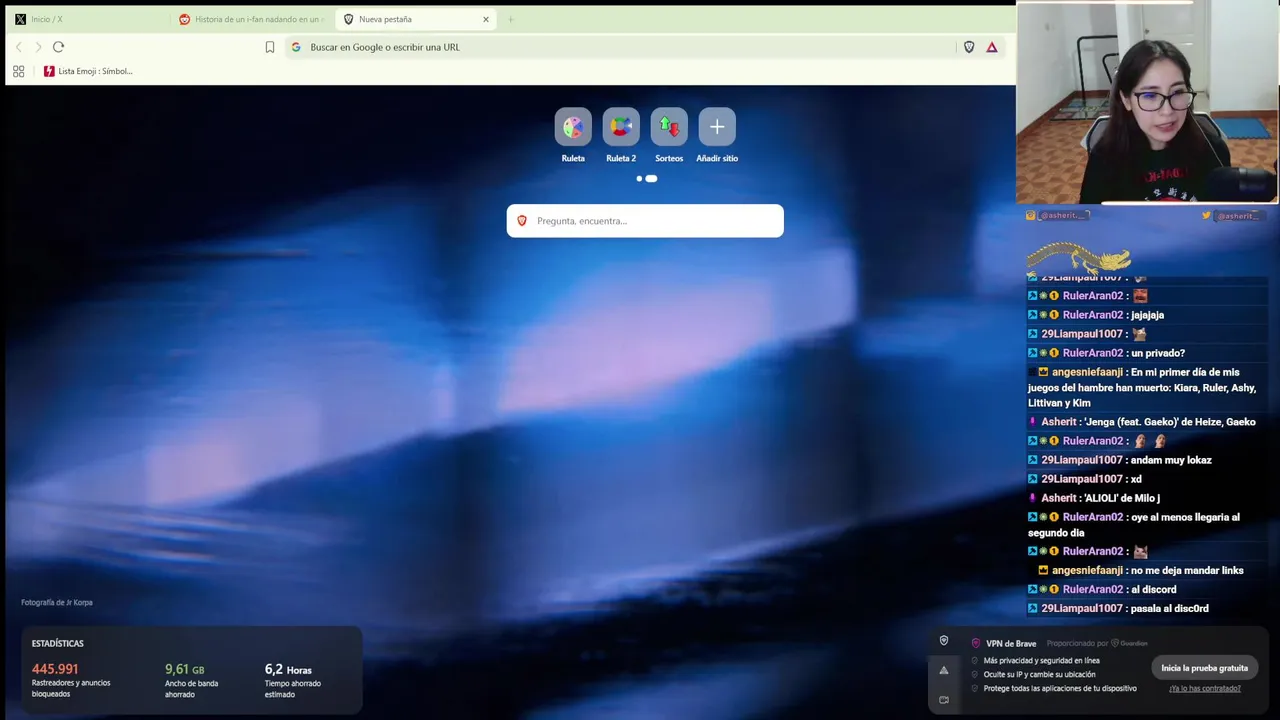Click the chat message 'un privado?'
The height and width of the screenshot is (720, 1280).
(1157, 353)
